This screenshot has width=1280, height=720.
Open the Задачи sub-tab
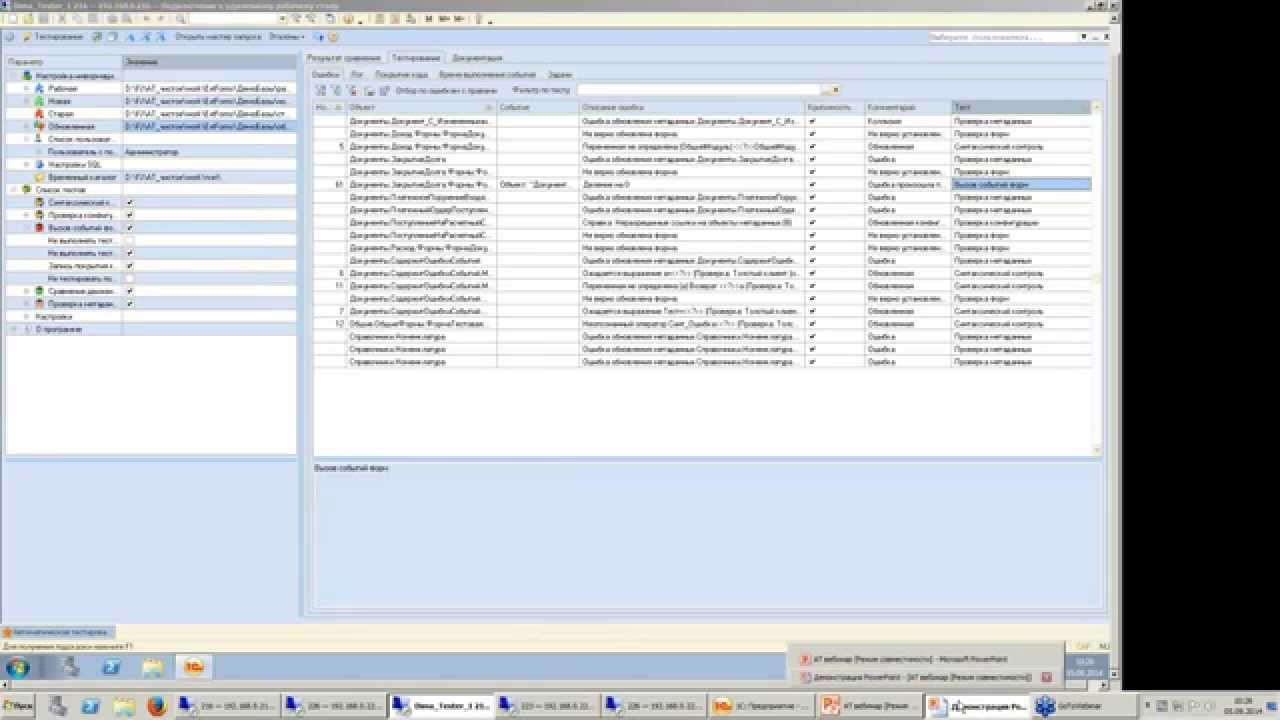coord(560,75)
